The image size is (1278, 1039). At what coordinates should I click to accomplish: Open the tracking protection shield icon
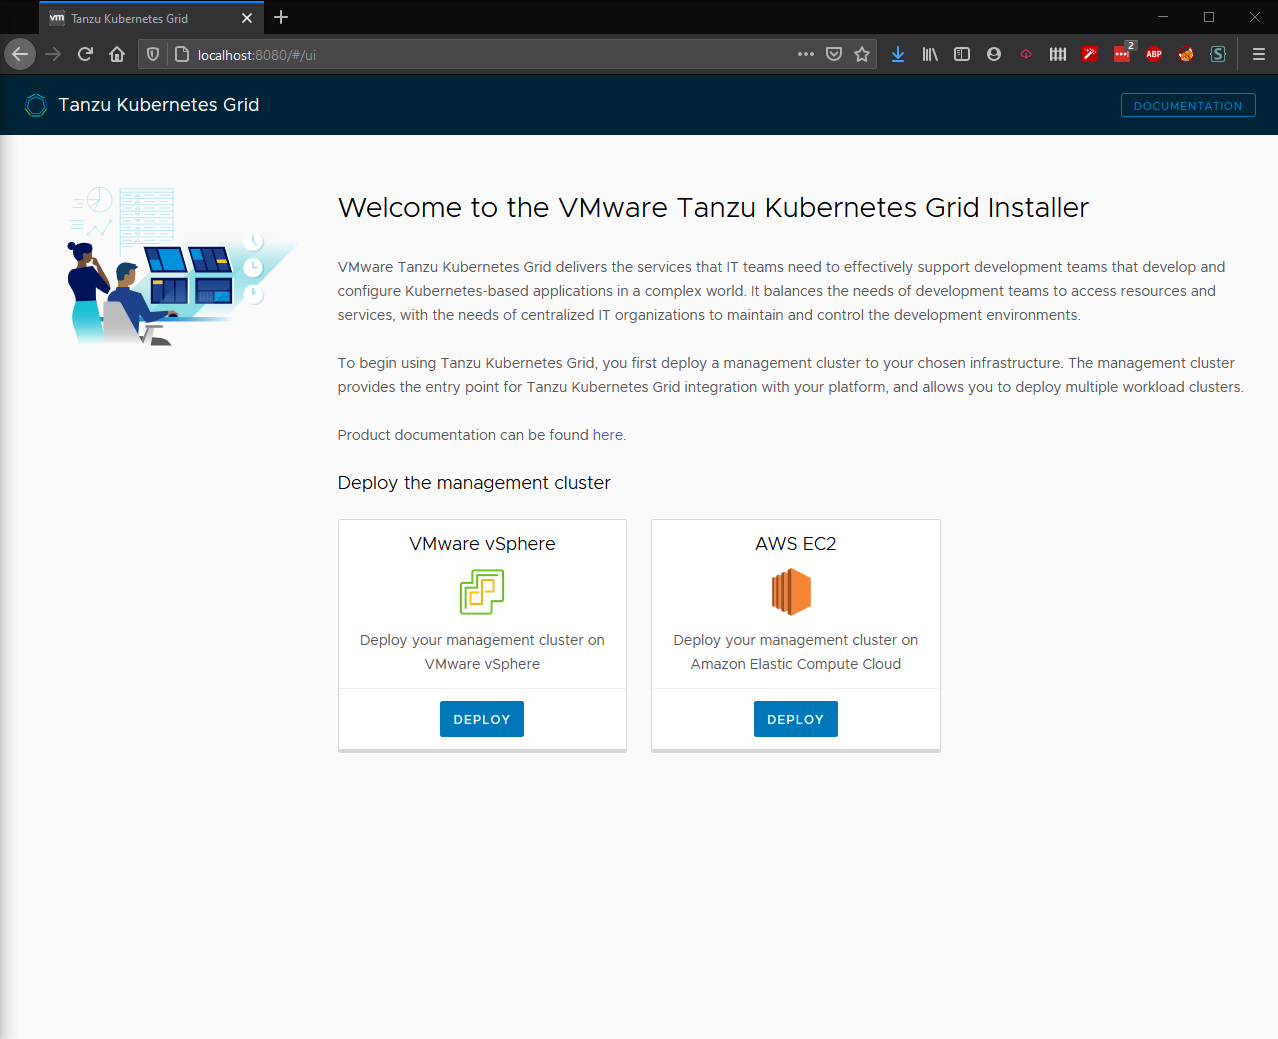coord(153,54)
